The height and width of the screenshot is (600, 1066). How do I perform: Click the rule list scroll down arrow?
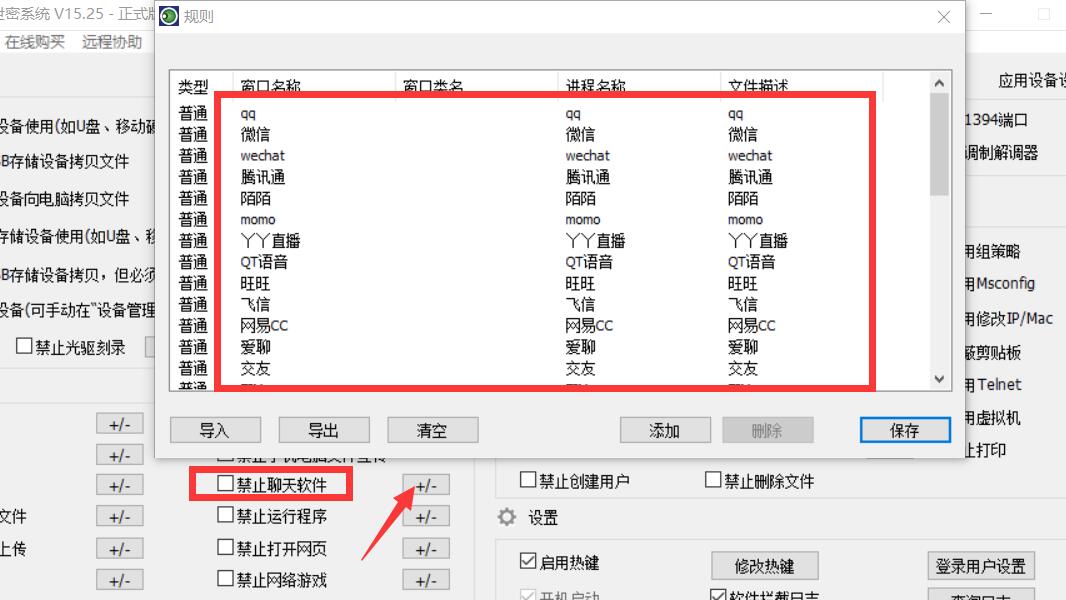coord(940,379)
